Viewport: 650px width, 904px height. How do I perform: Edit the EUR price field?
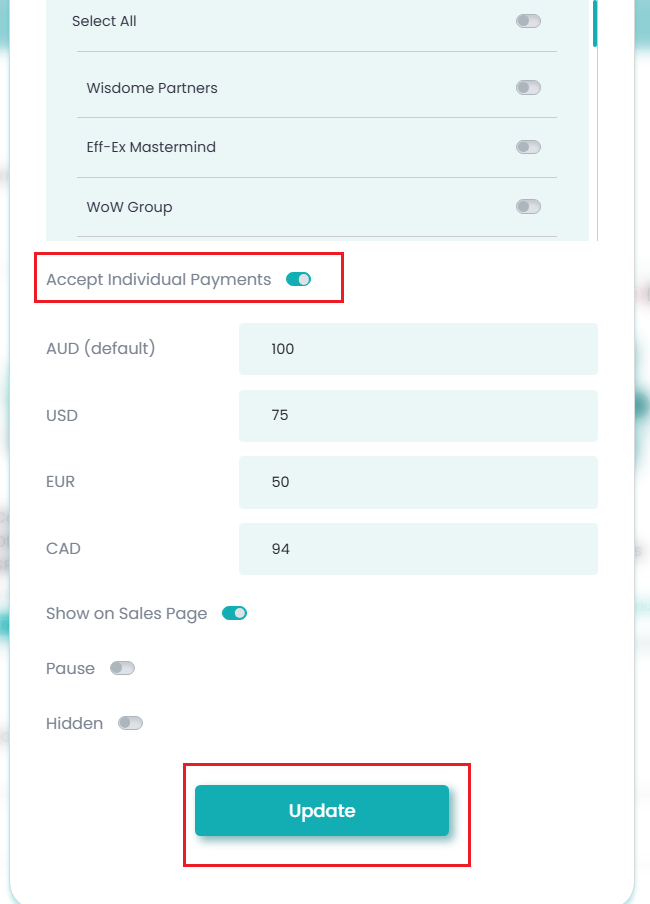(418, 482)
